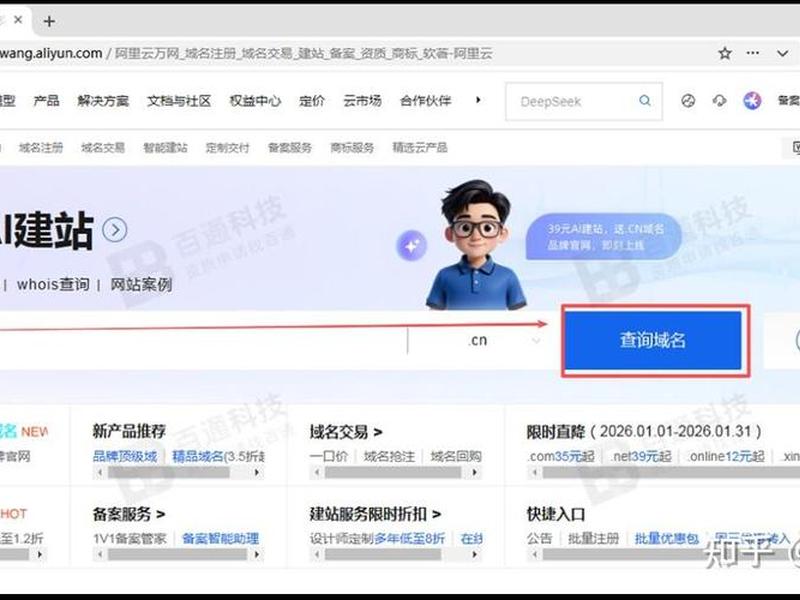Viewport: 800px width, 600px height.
Task: Open the browser three-dot more menu
Action: (x=753, y=53)
